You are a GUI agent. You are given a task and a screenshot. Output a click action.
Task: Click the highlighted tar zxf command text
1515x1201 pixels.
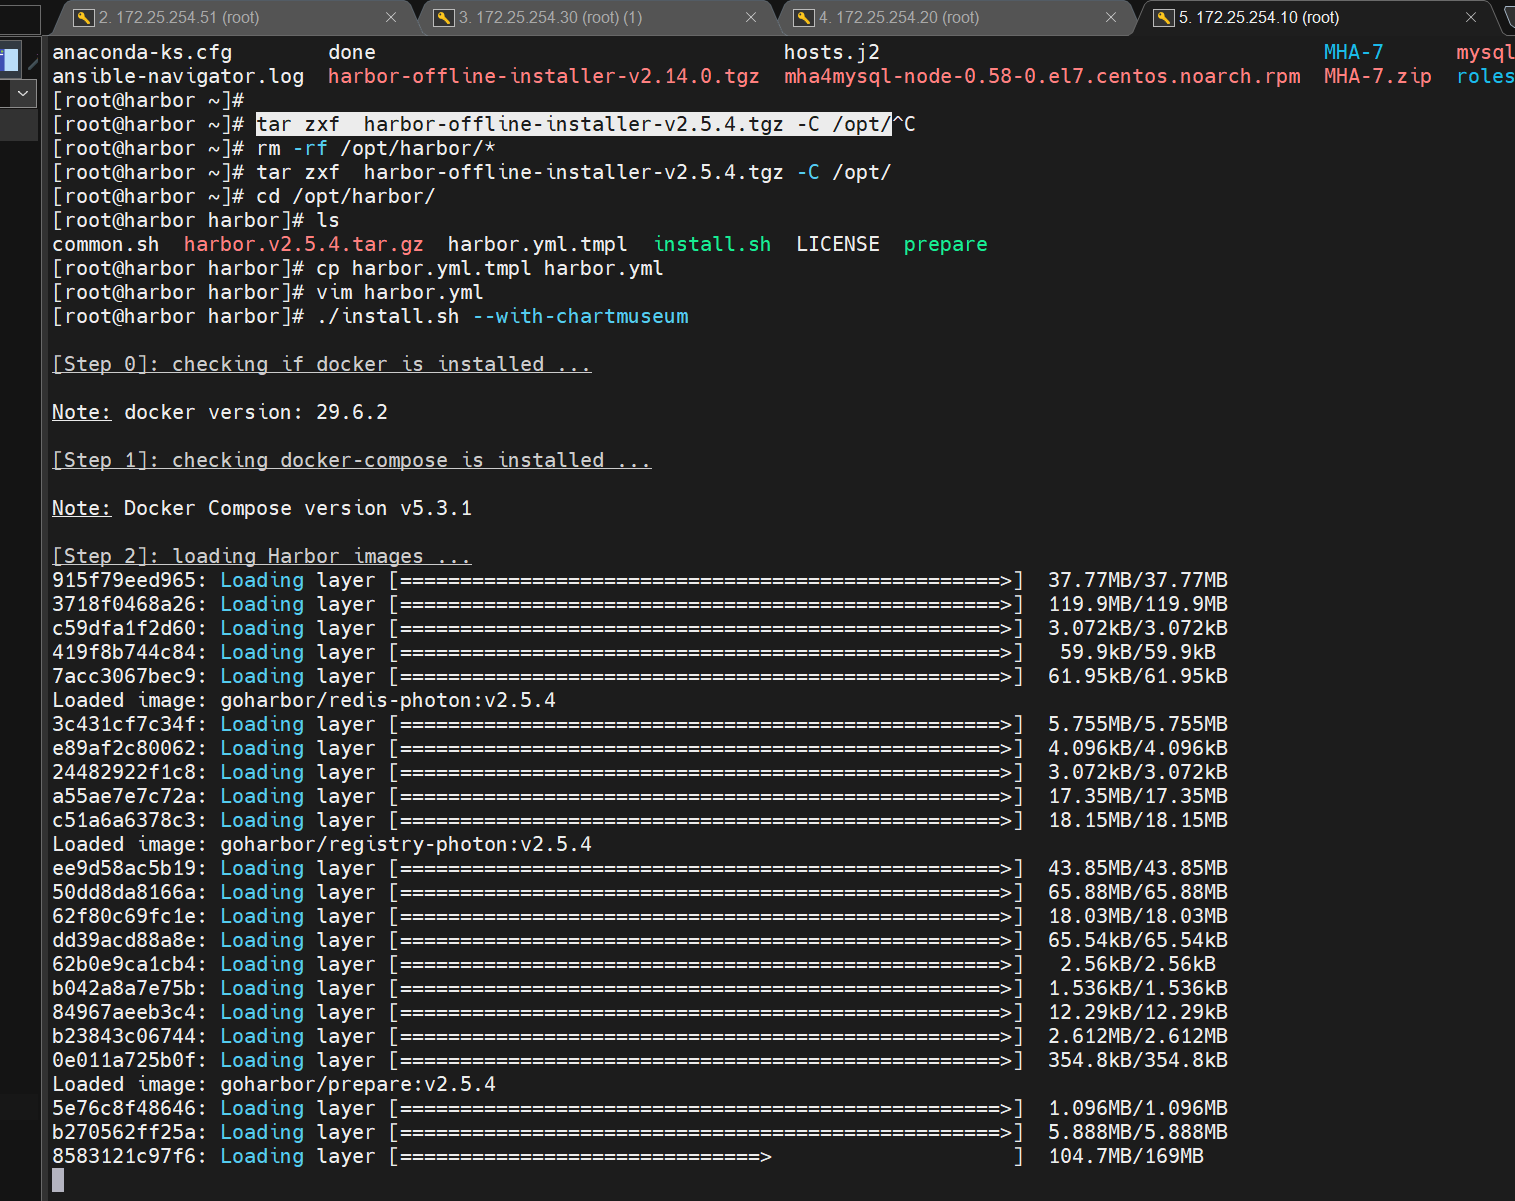click(x=574, y=124)
